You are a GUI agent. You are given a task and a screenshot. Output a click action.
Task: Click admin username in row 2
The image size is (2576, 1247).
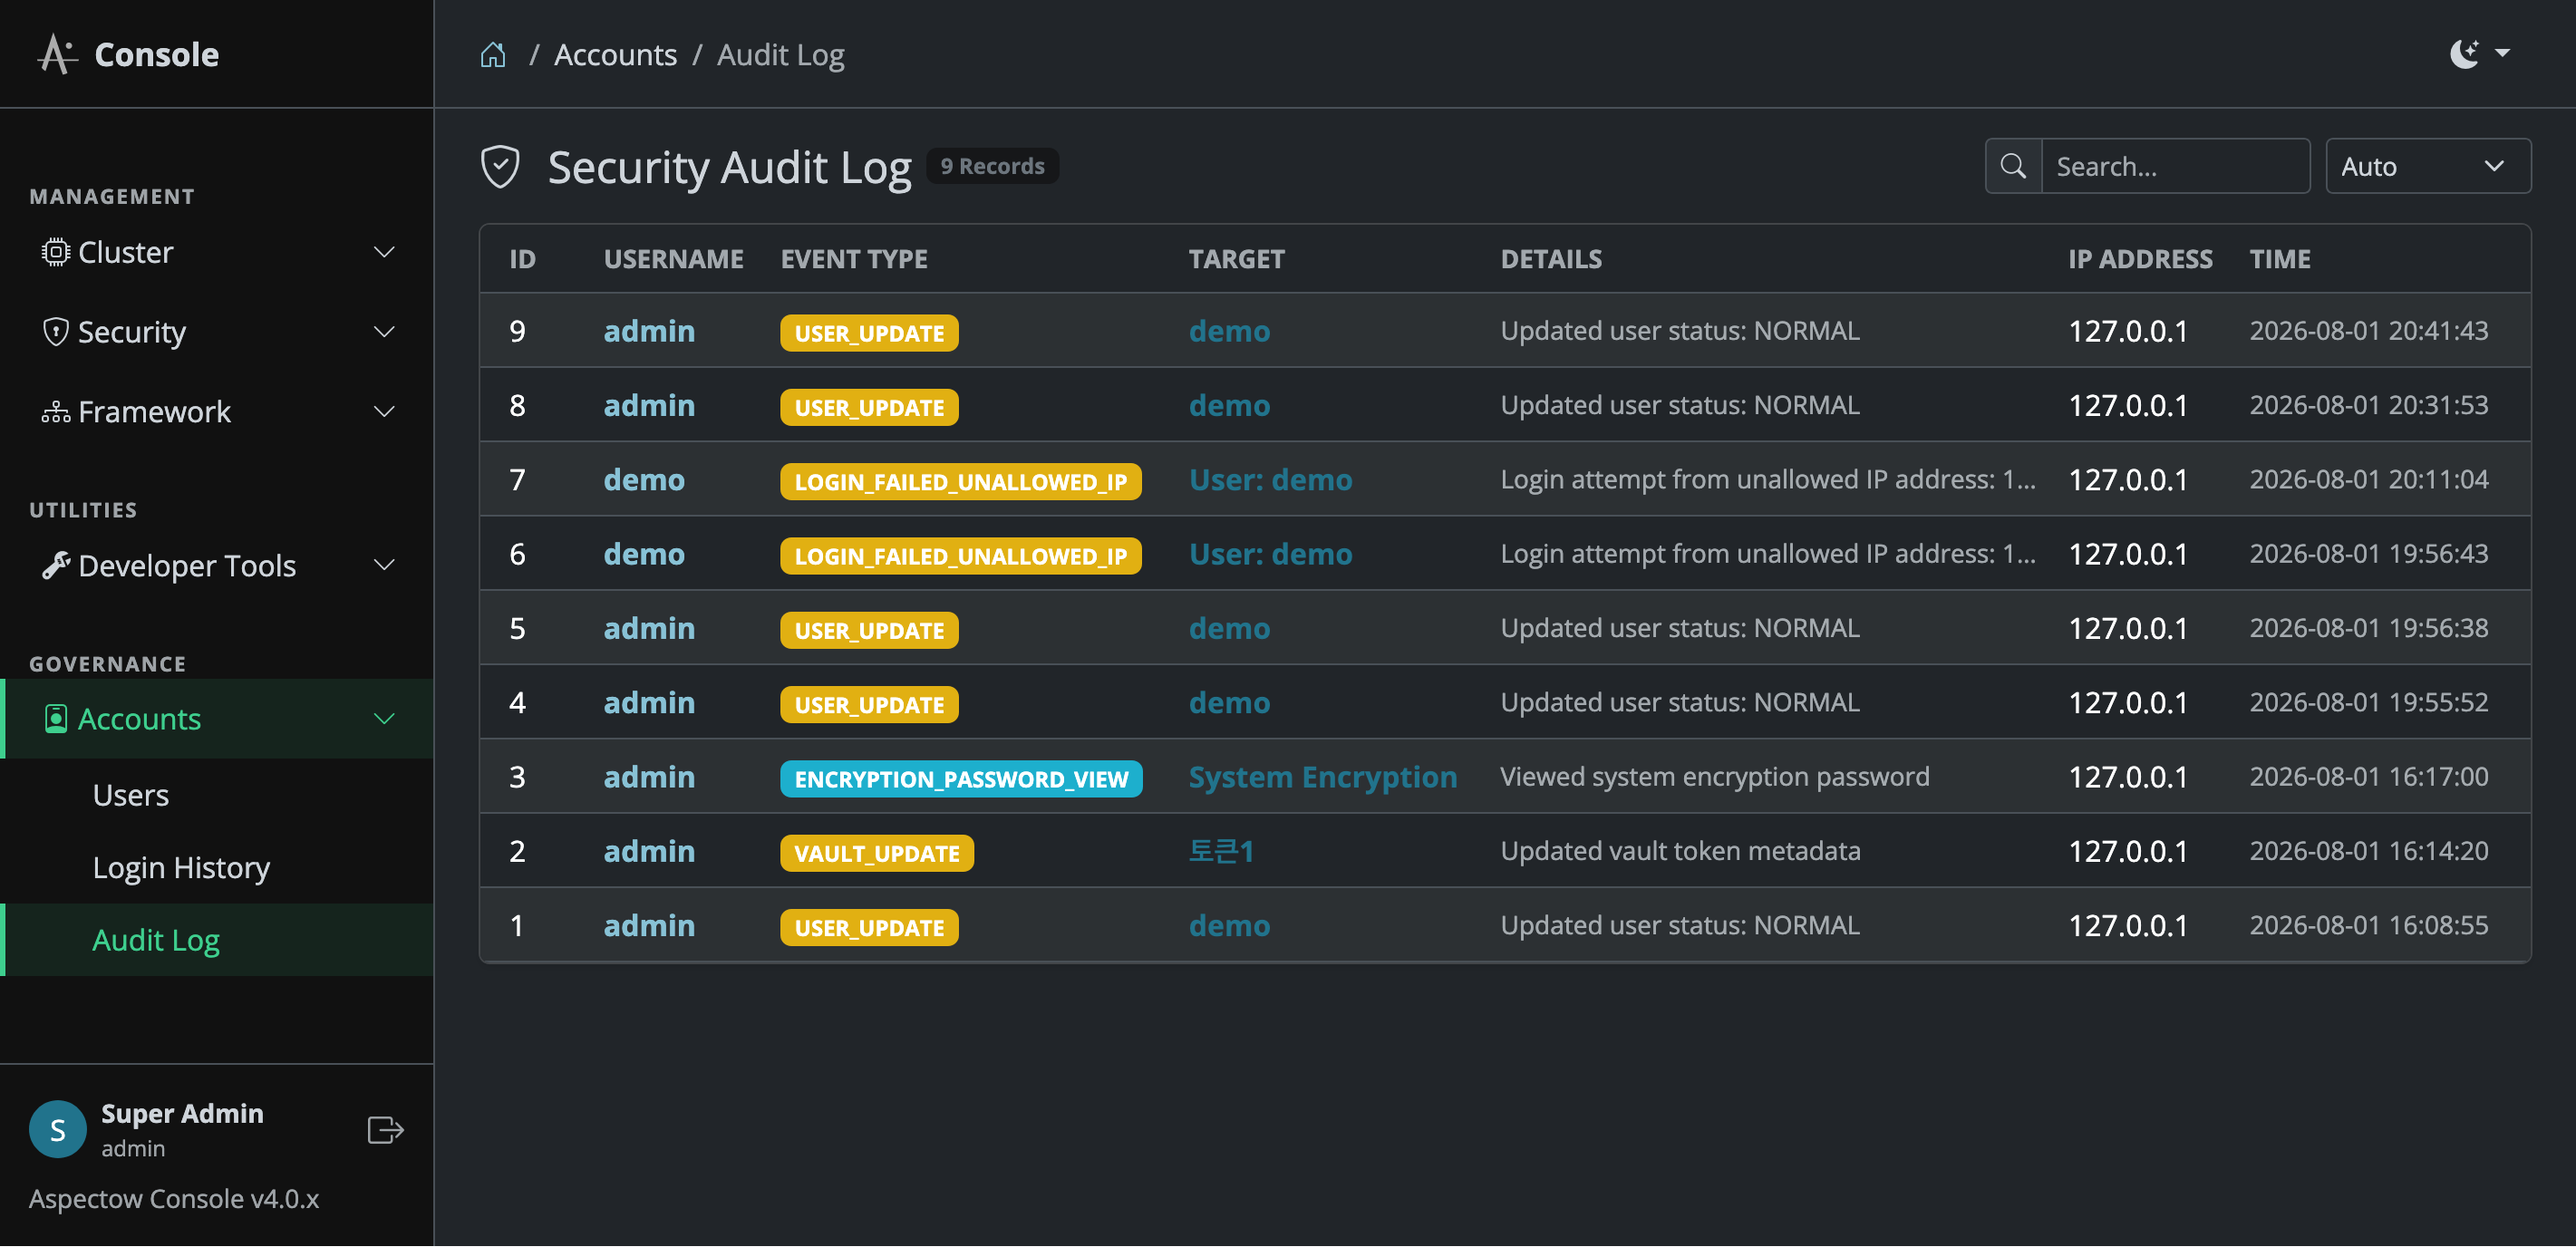pyautogui.click(x=649, y=851)
